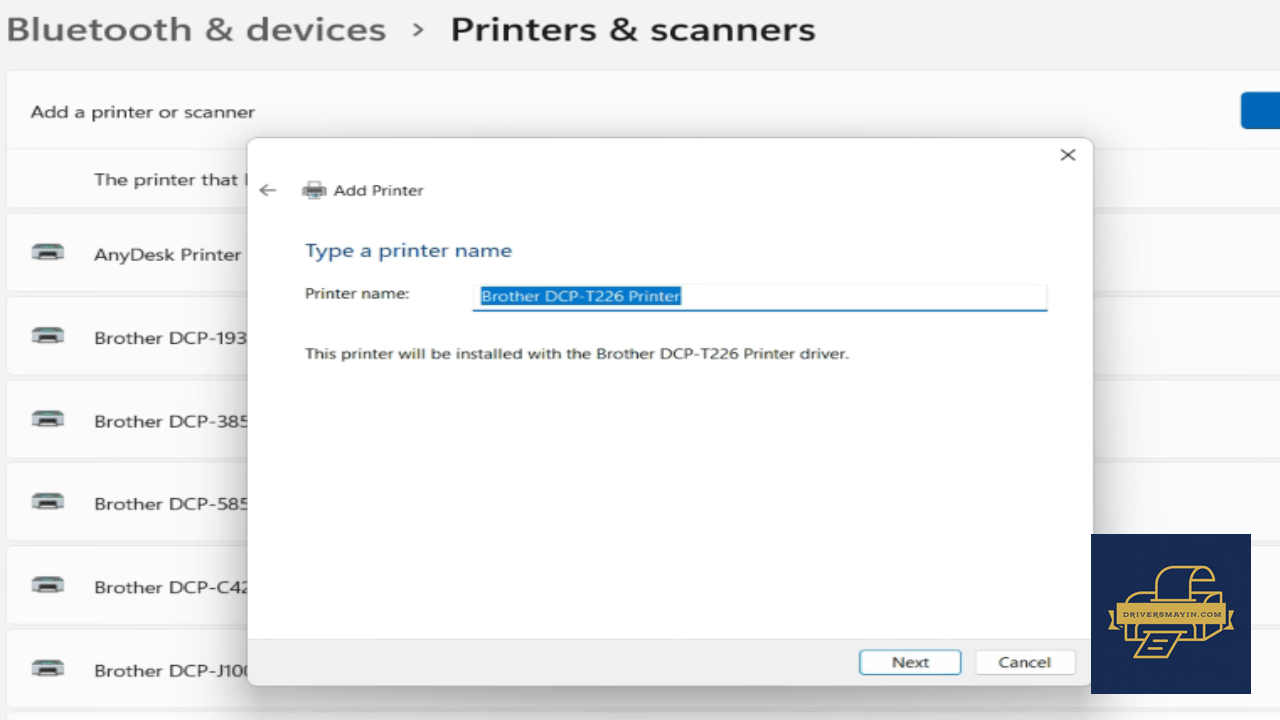This screenshot has width=1280, height=720.
Task: Click the driver installation info text
Action: click(x=577, y=353)
